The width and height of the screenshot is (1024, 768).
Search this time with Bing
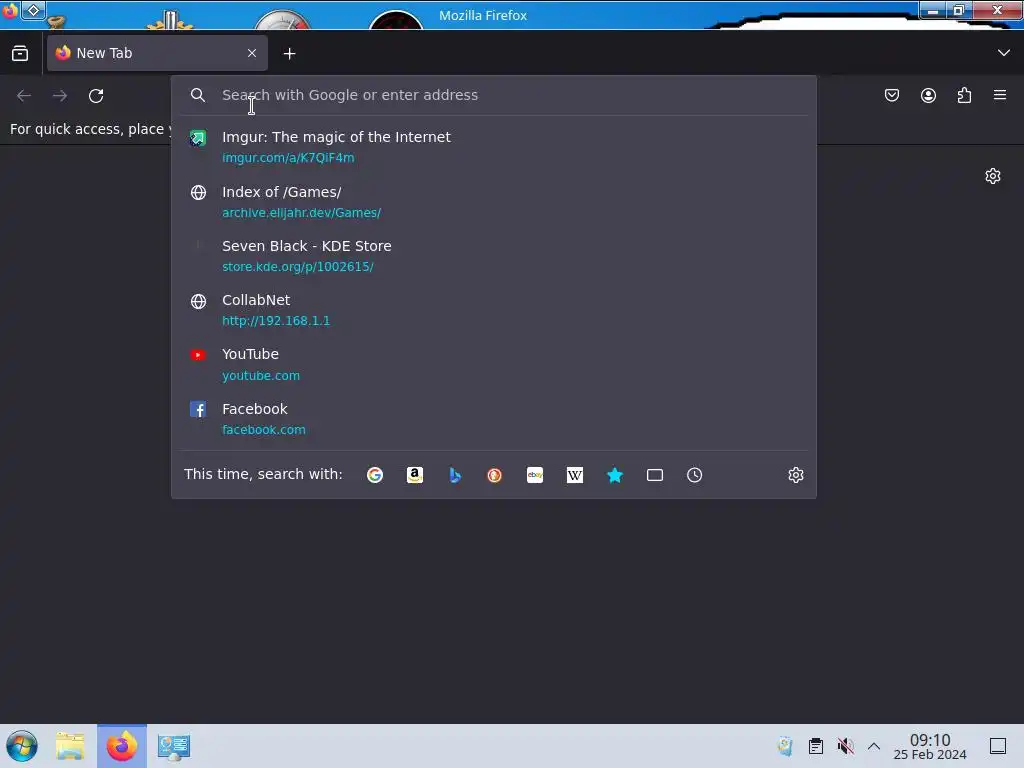point(455,475)
